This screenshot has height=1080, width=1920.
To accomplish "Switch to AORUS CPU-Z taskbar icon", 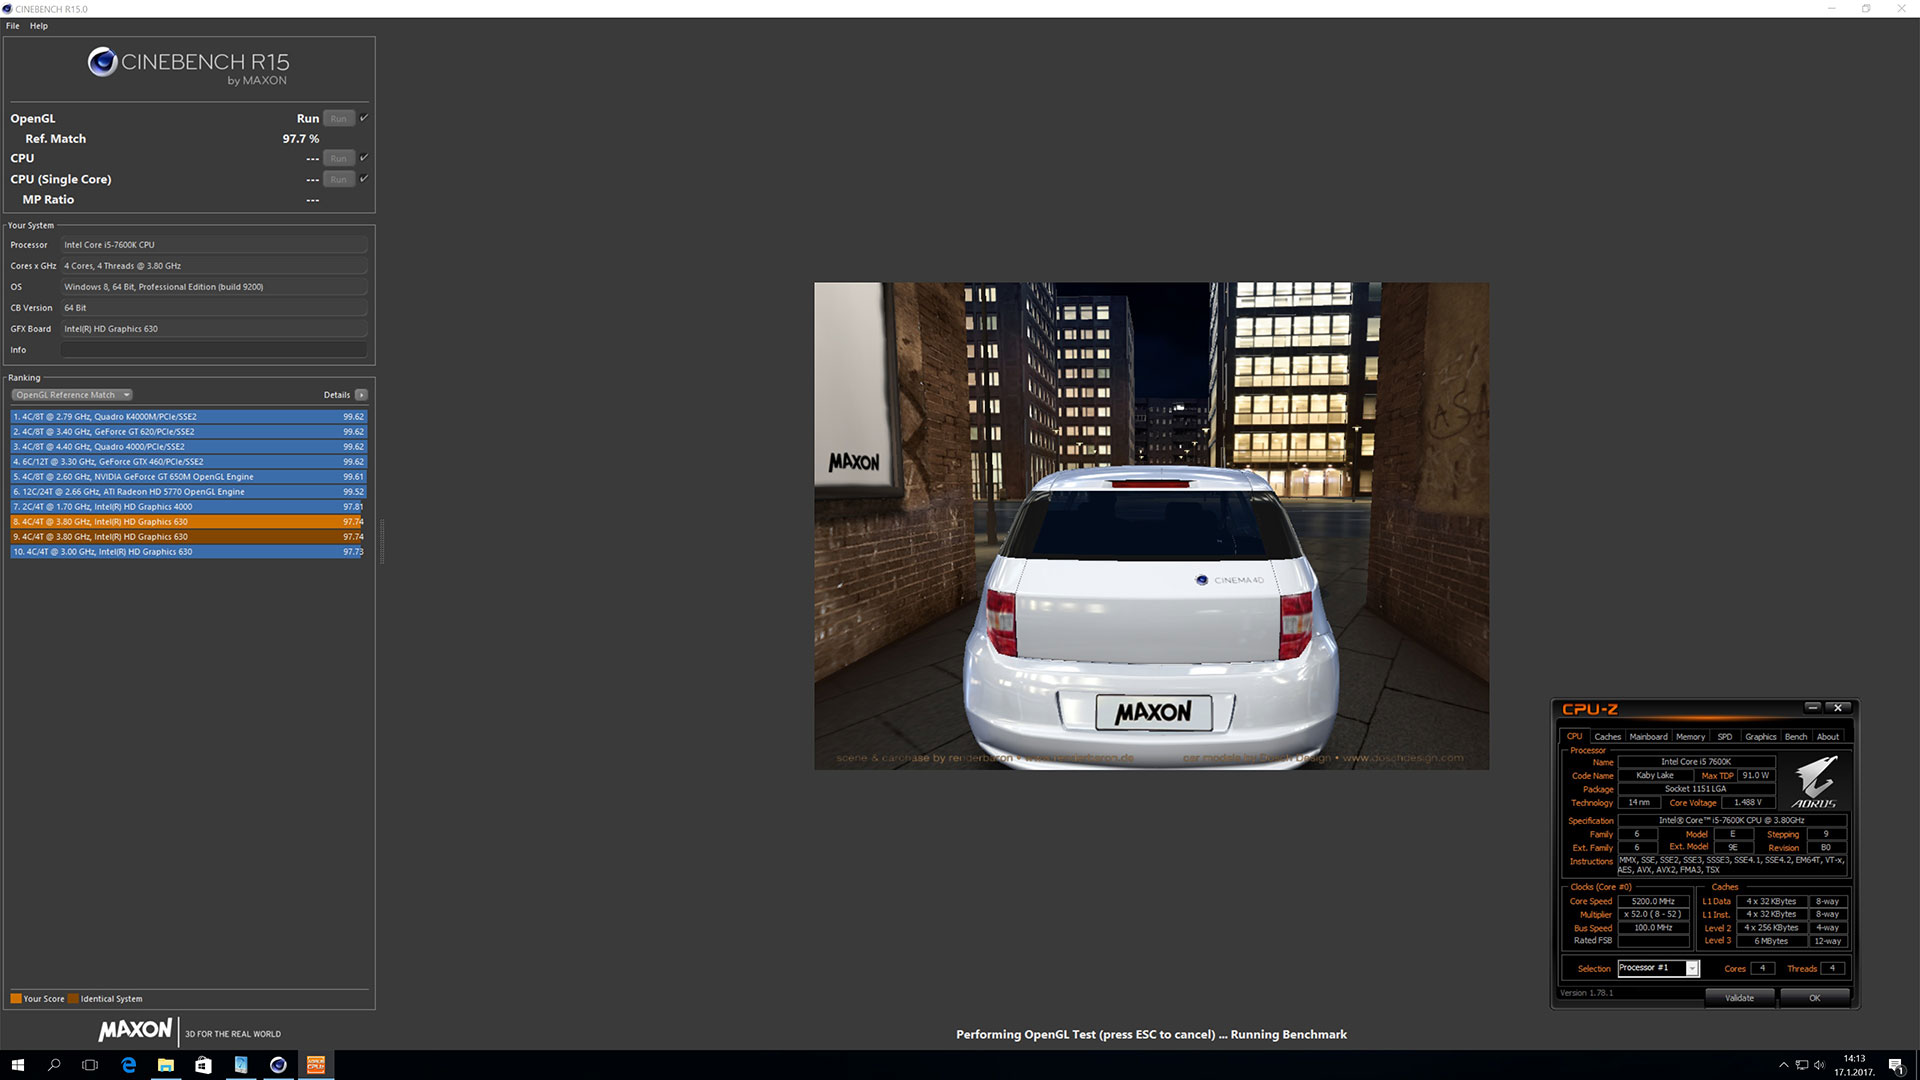I will pos(316,1065).
